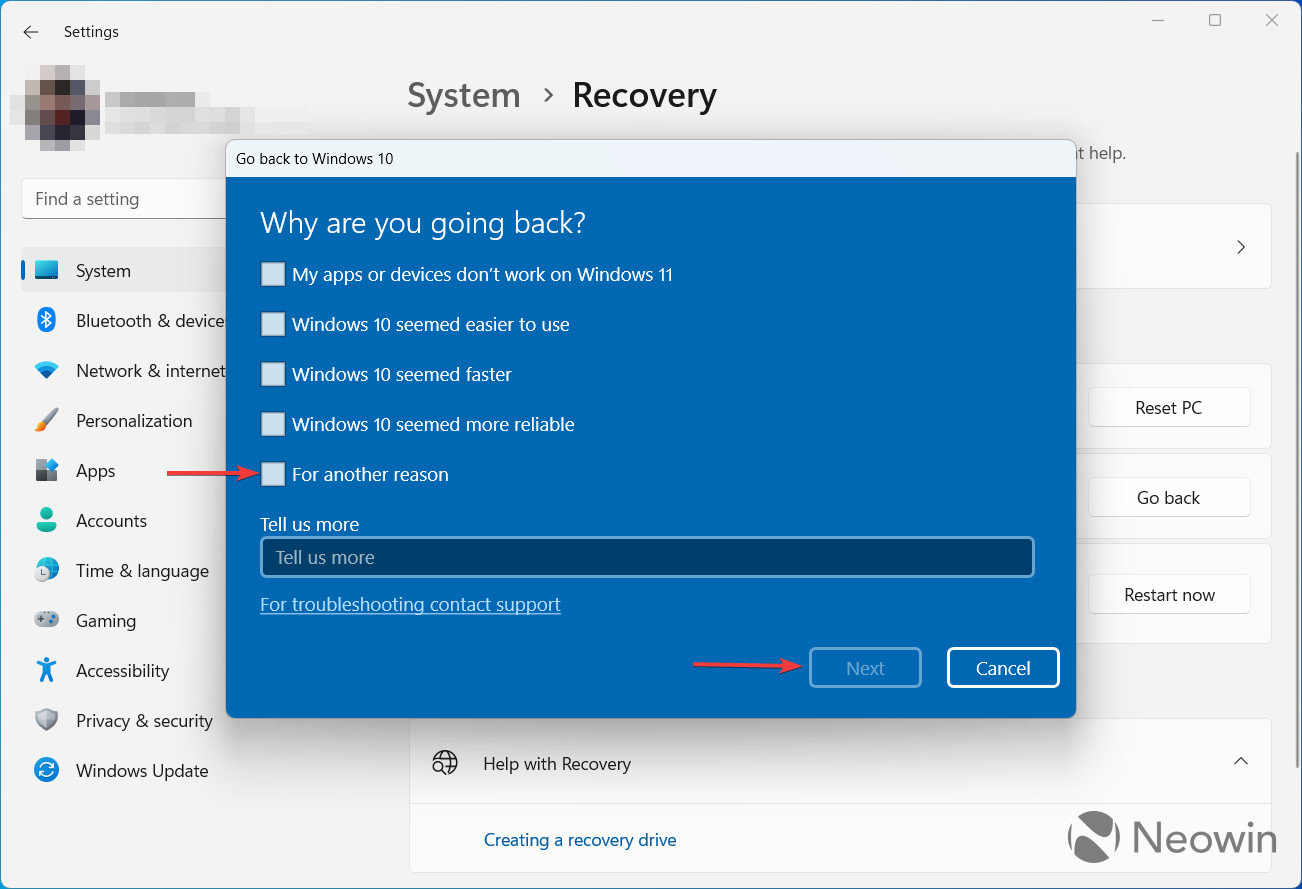The image size is (1302, 889).
Task: Click the Restart now button
Action: [1169, 595]
